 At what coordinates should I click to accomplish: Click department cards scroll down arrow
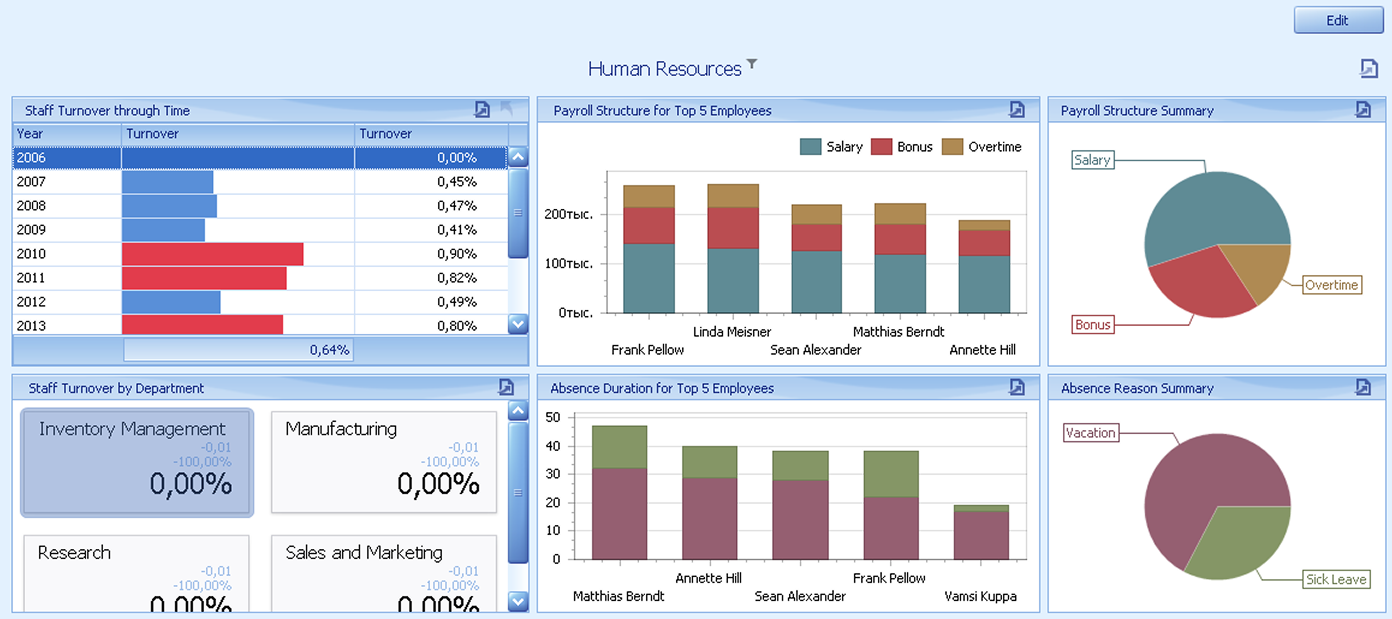click(518, 601)
